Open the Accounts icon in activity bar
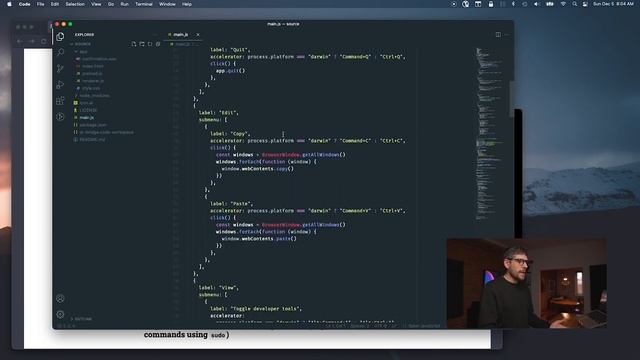 pos(60,298)
